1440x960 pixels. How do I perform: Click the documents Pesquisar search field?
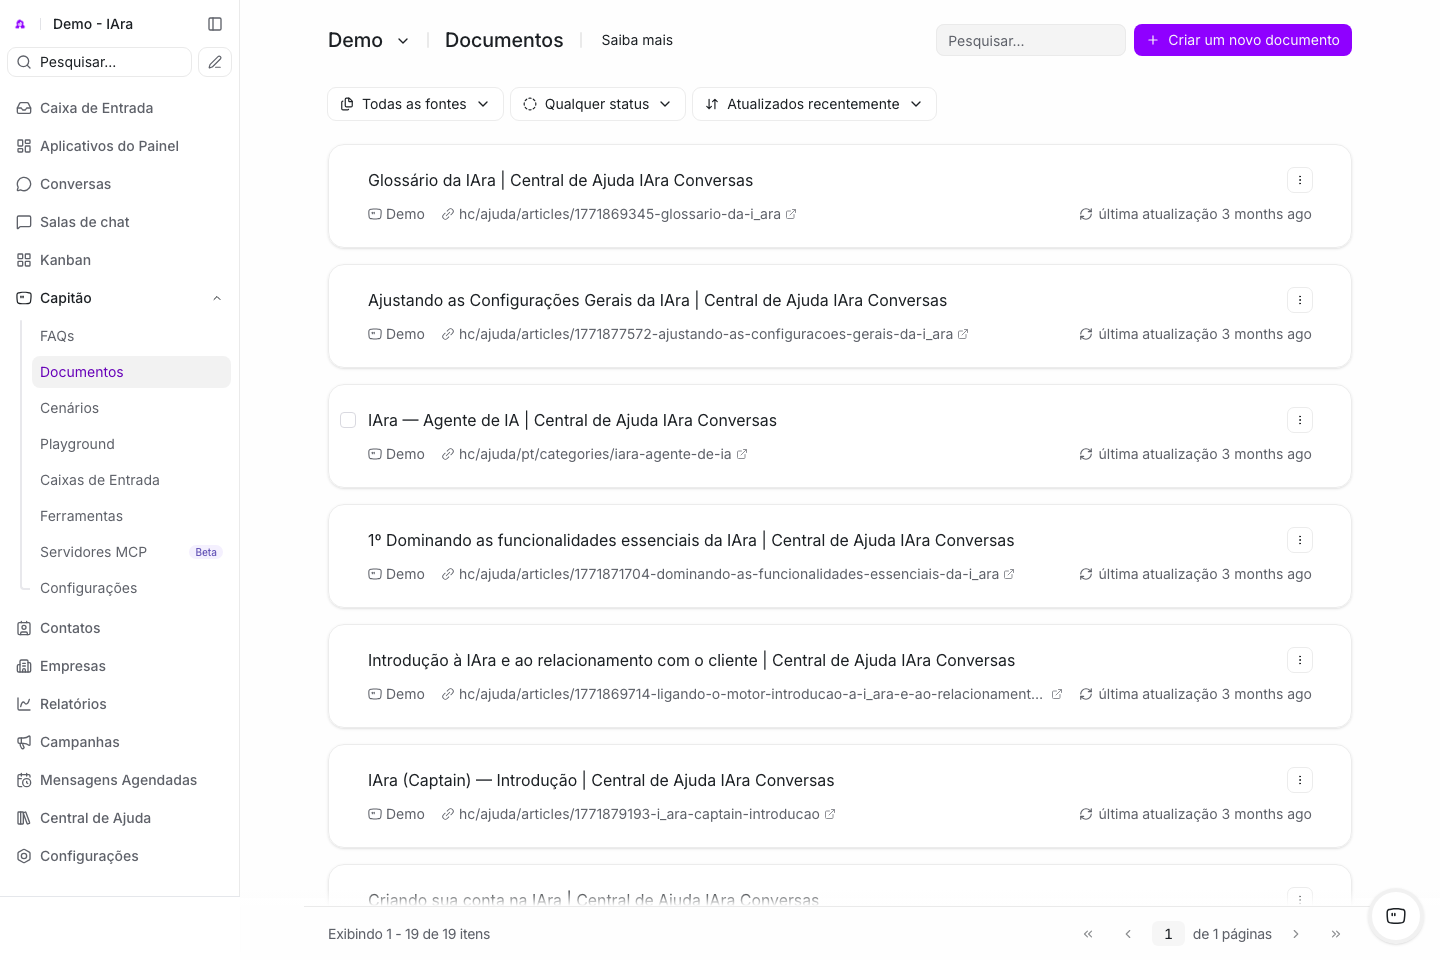pyautogui.click(x=1031, y=40)
